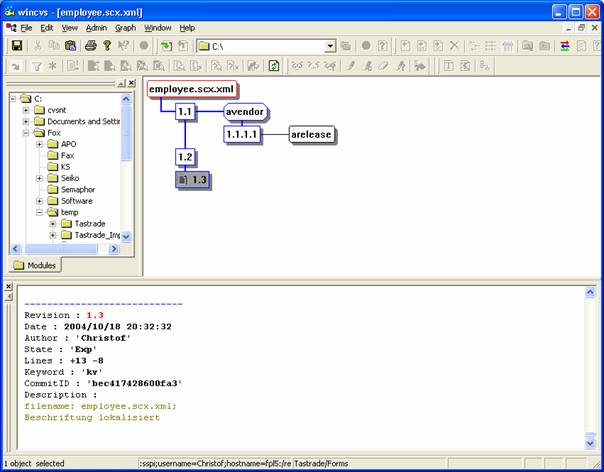Screen dimensions: 604x472
Task: Click the yellow Help question mark icon
Action: point(107,46)
